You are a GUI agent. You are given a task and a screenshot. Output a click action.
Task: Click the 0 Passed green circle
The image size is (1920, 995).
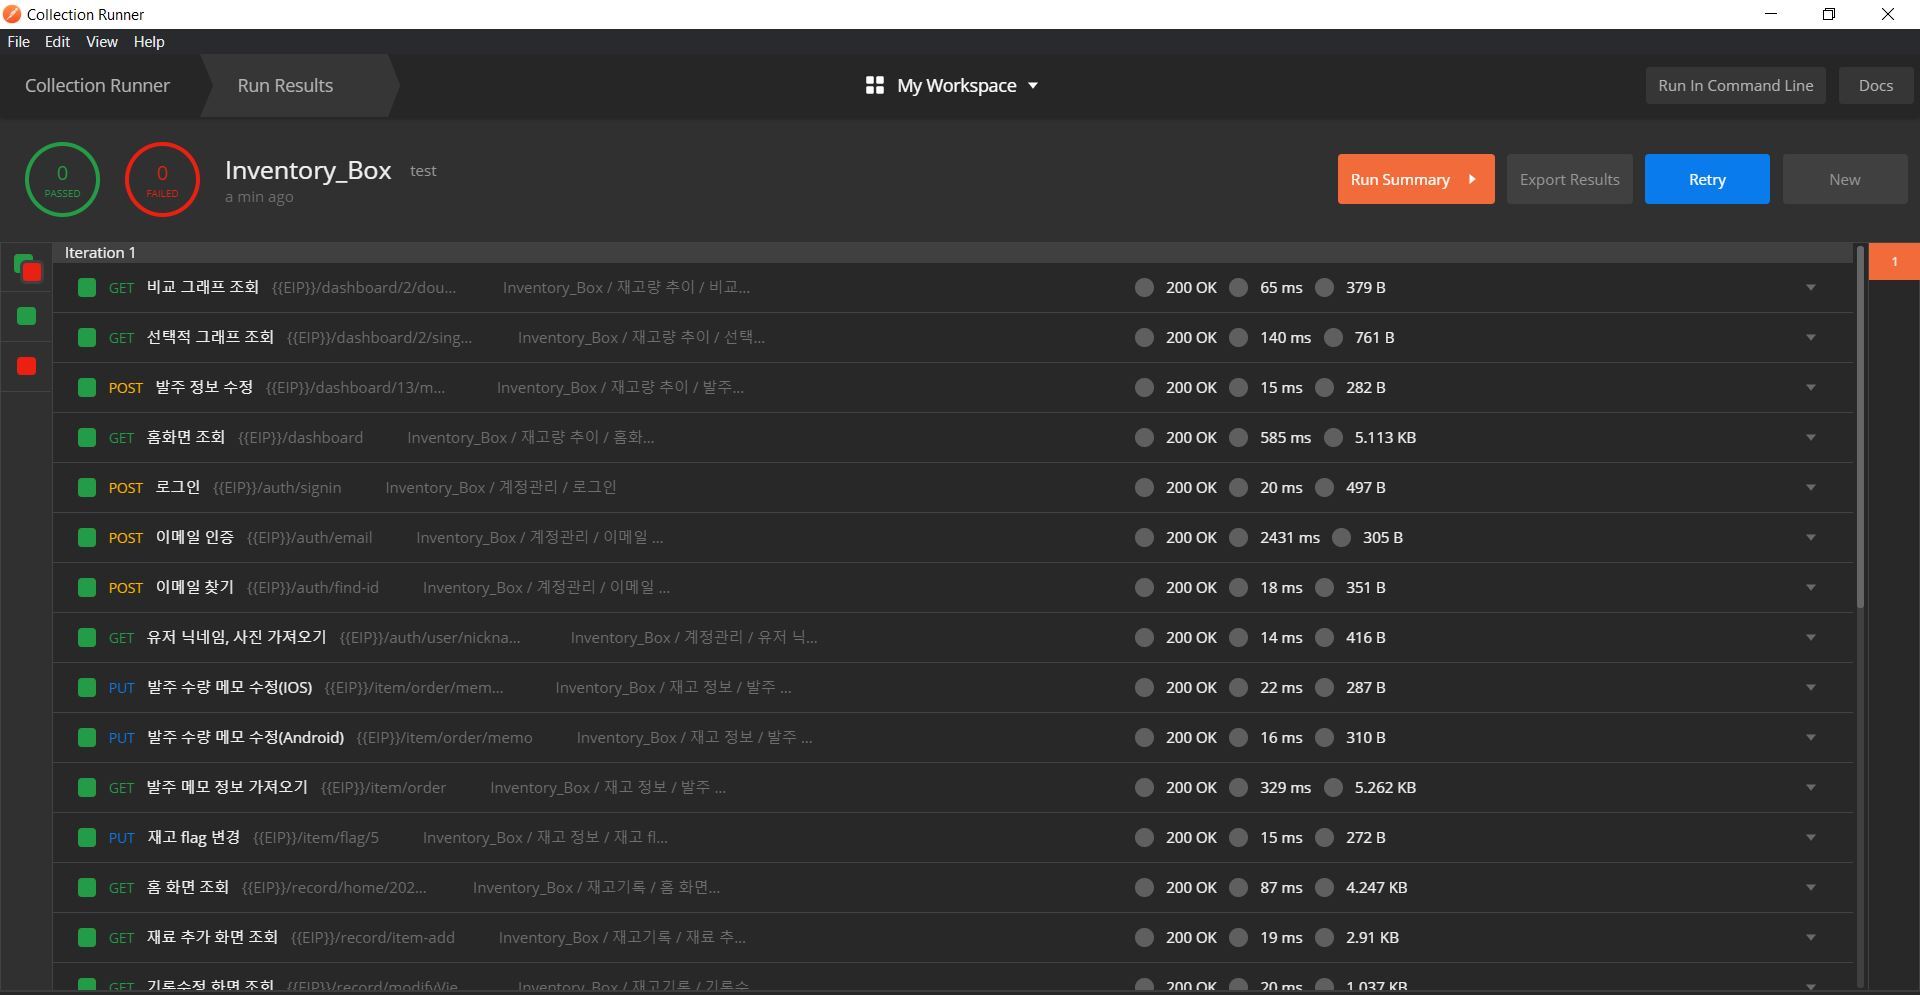point(62,180)
